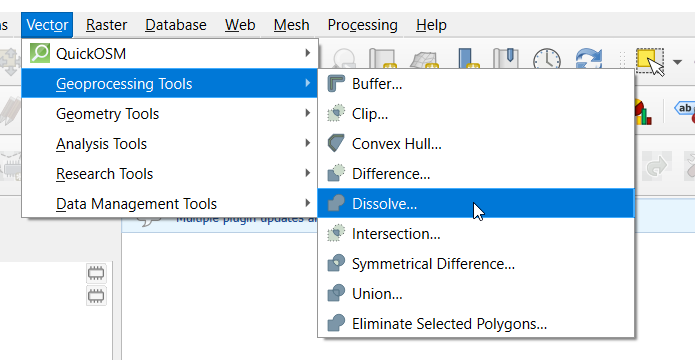Expand arrow beside Data Management Tools
This screenshot has height=360, width=695.
pyautogui.click(x=308, y=203)
